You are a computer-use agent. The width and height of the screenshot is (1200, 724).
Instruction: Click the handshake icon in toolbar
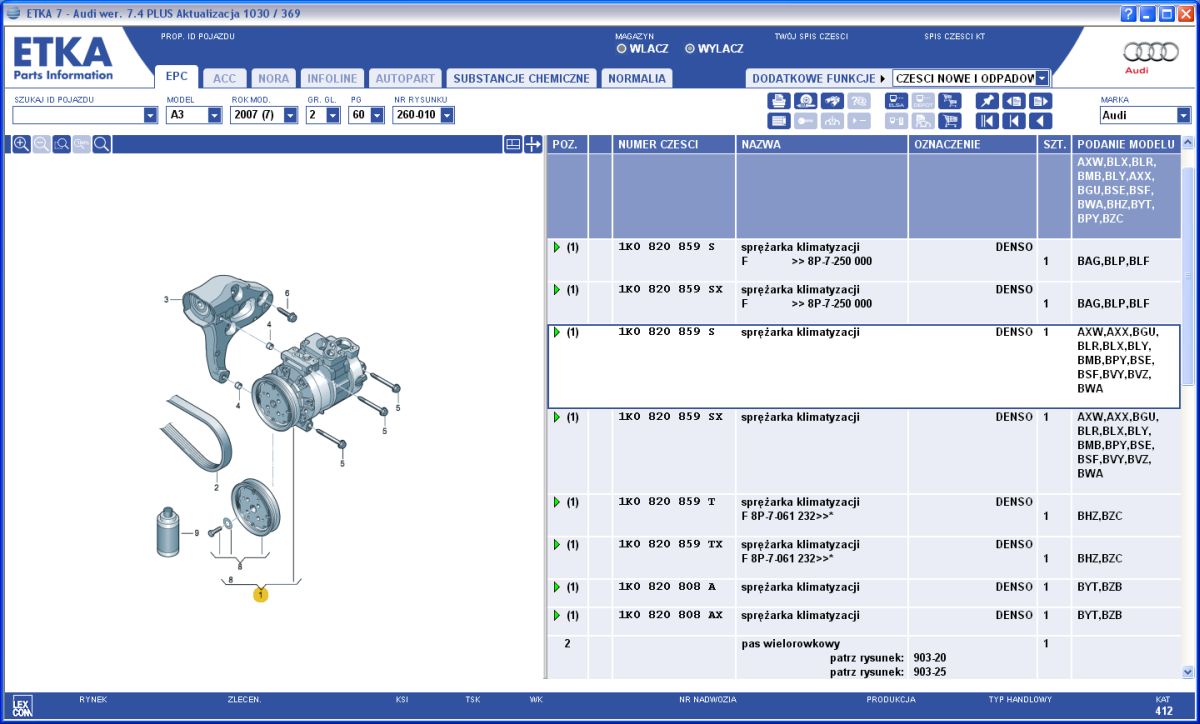tap(833, 101)
